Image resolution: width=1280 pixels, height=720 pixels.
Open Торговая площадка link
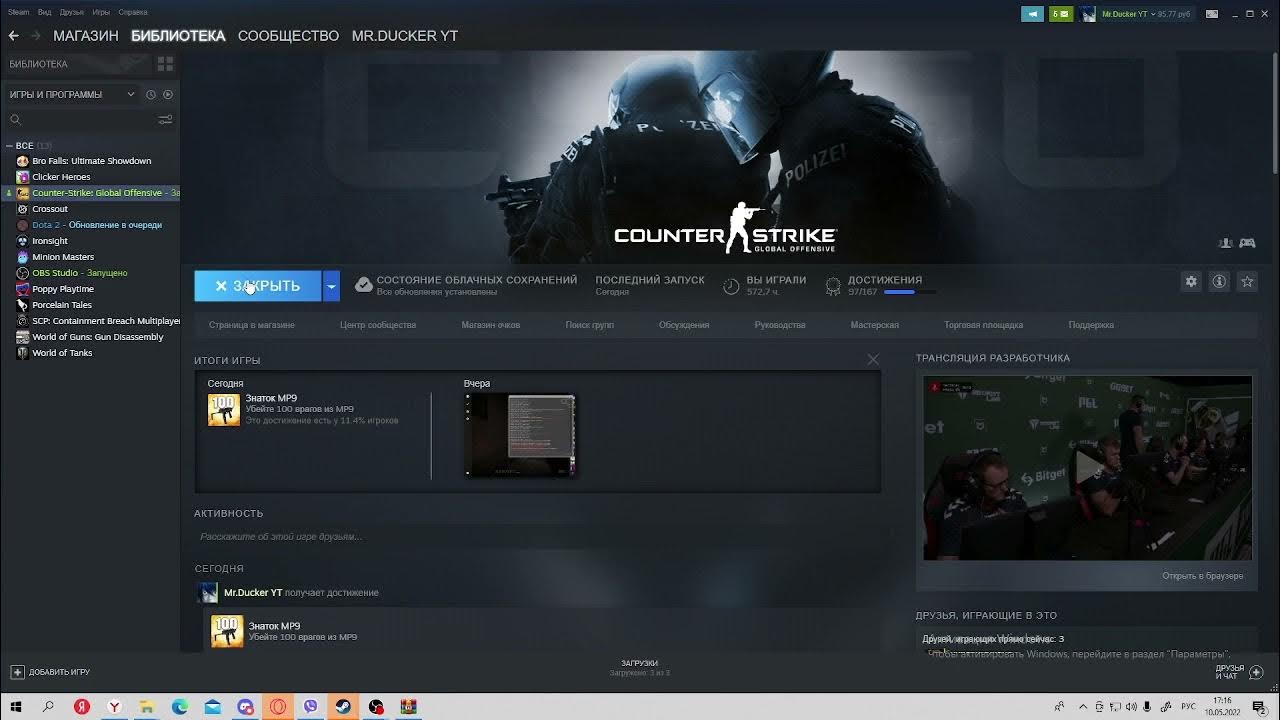(x=984, y=325)
